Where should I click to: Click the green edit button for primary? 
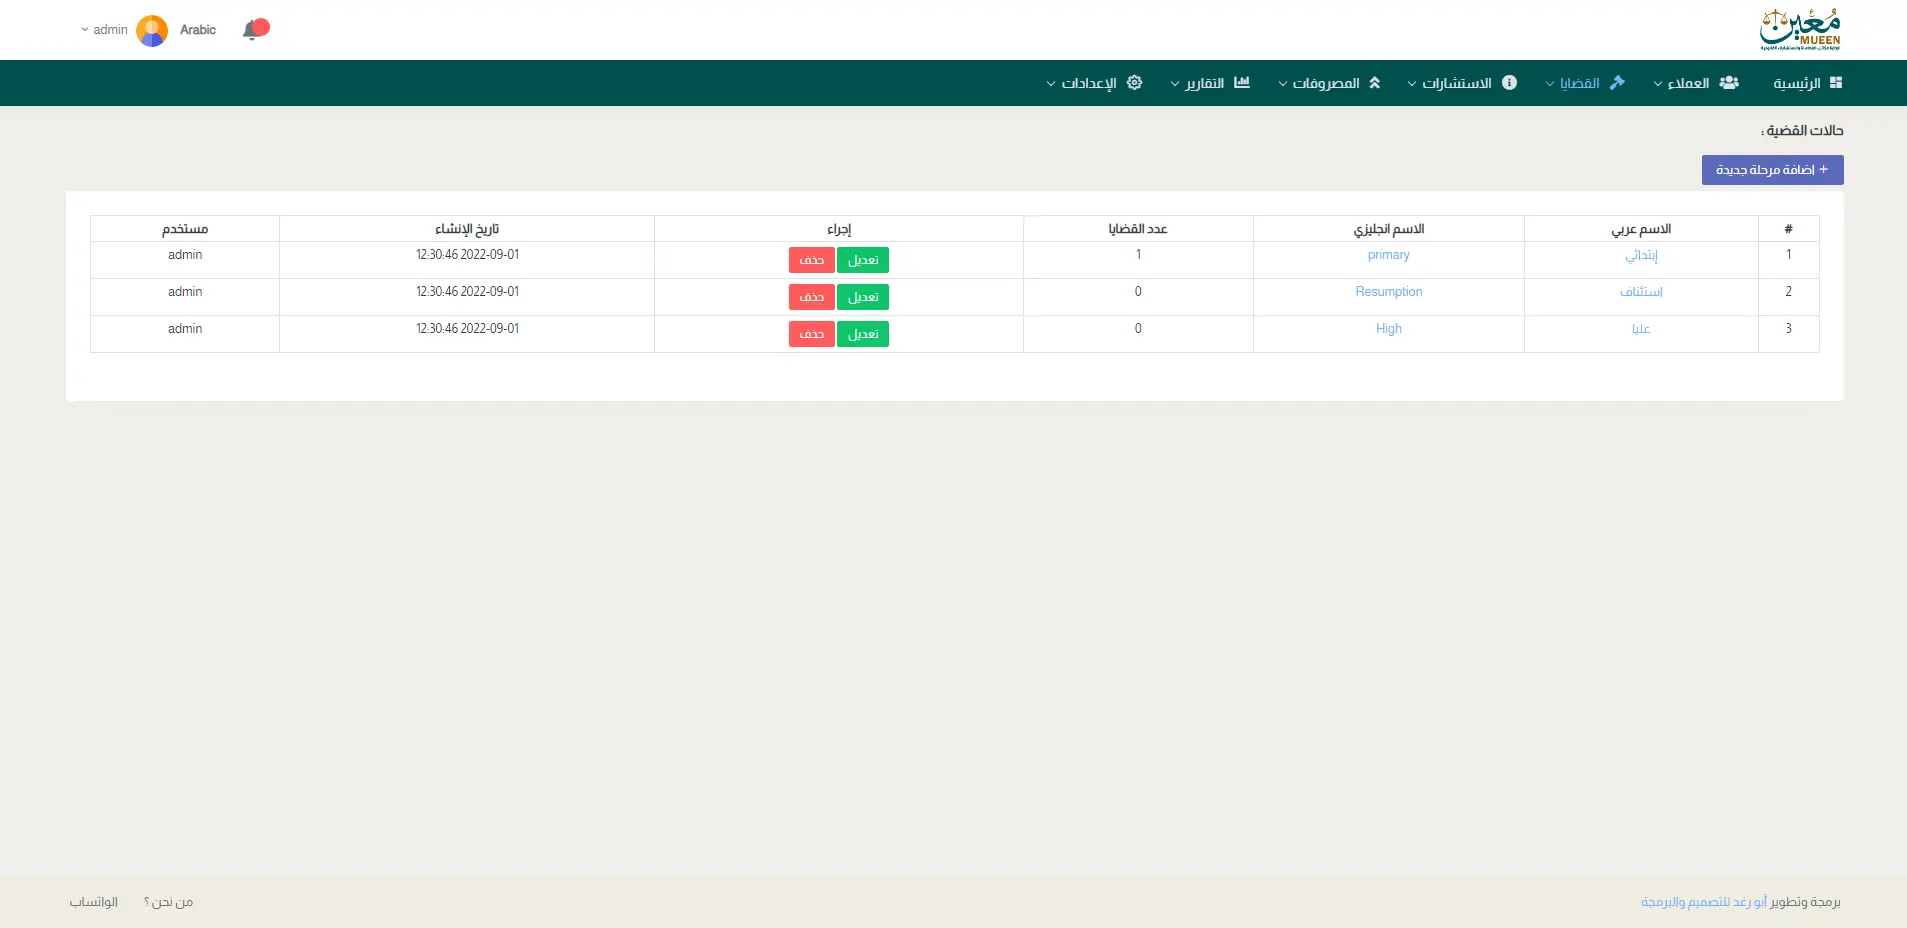coord(862,260)
